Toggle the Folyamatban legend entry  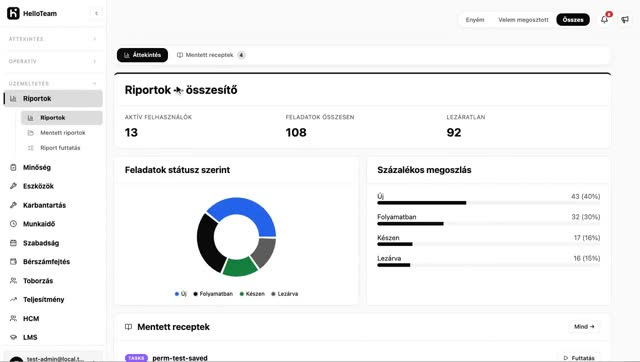click(213, 294)
